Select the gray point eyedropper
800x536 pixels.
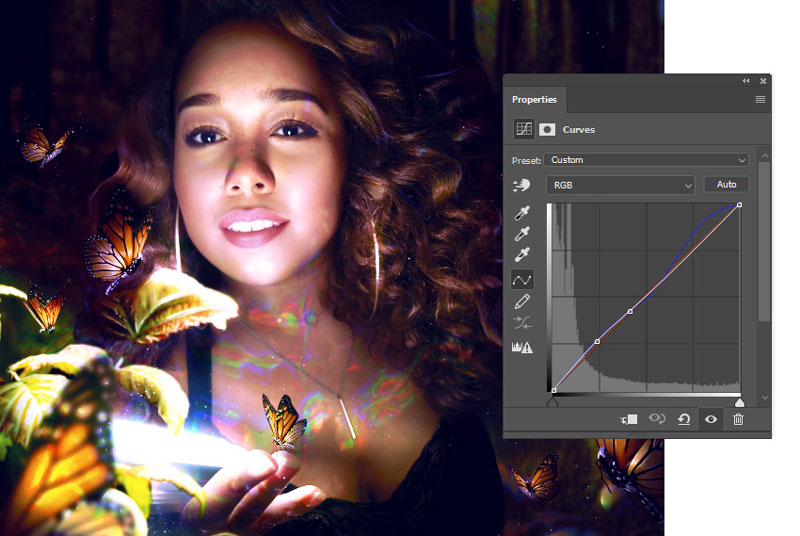pyautogui.click(x=522, y=234)
